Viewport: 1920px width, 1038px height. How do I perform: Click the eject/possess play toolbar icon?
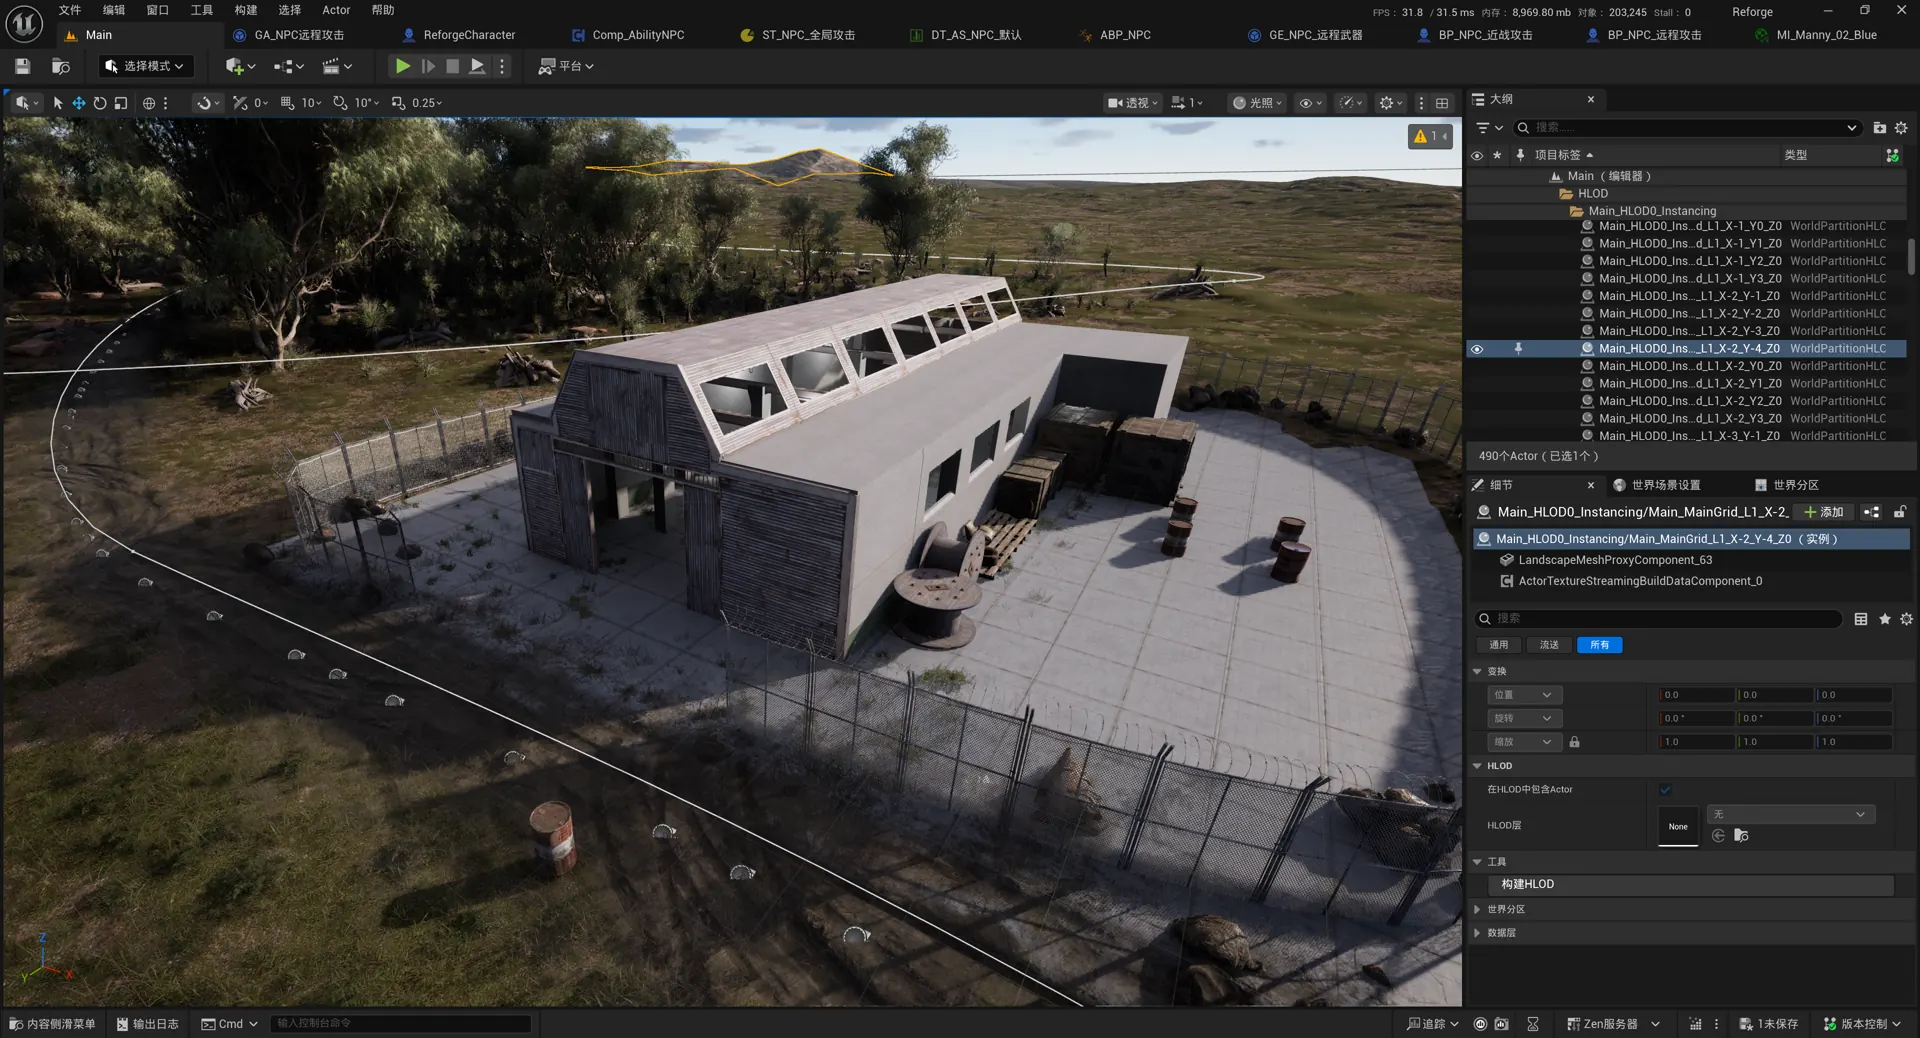tap(477, 66)
